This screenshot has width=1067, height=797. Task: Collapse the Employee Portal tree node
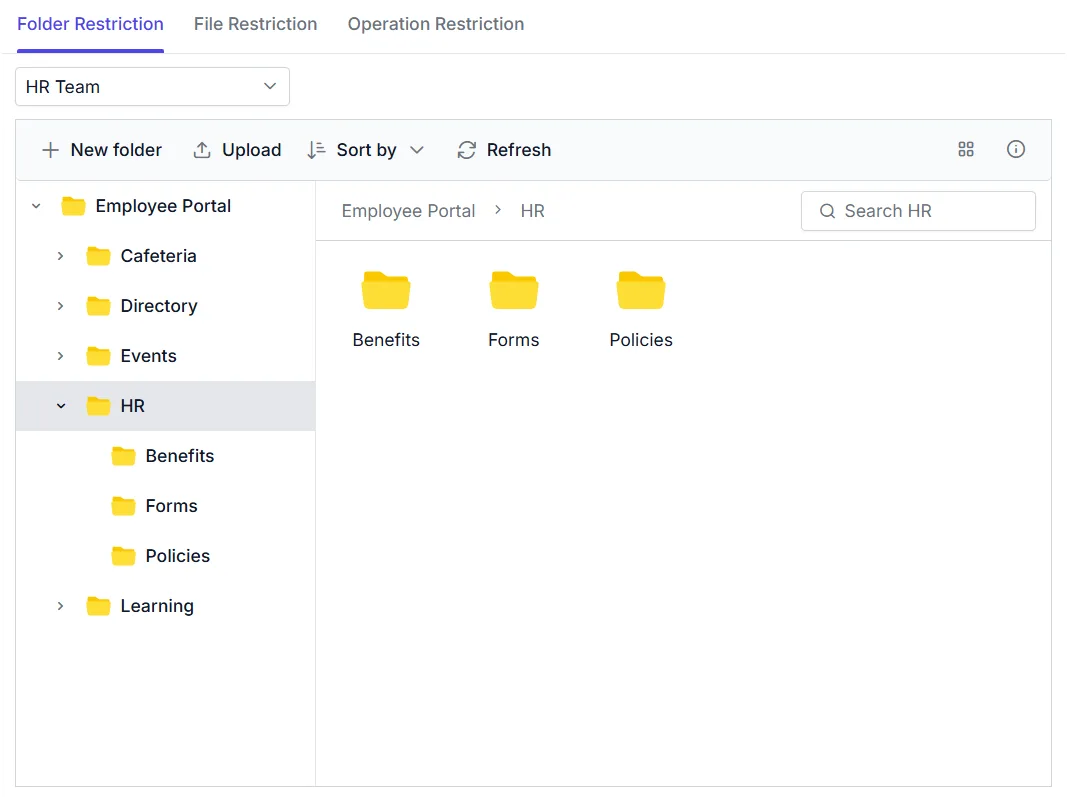point(36,206)
